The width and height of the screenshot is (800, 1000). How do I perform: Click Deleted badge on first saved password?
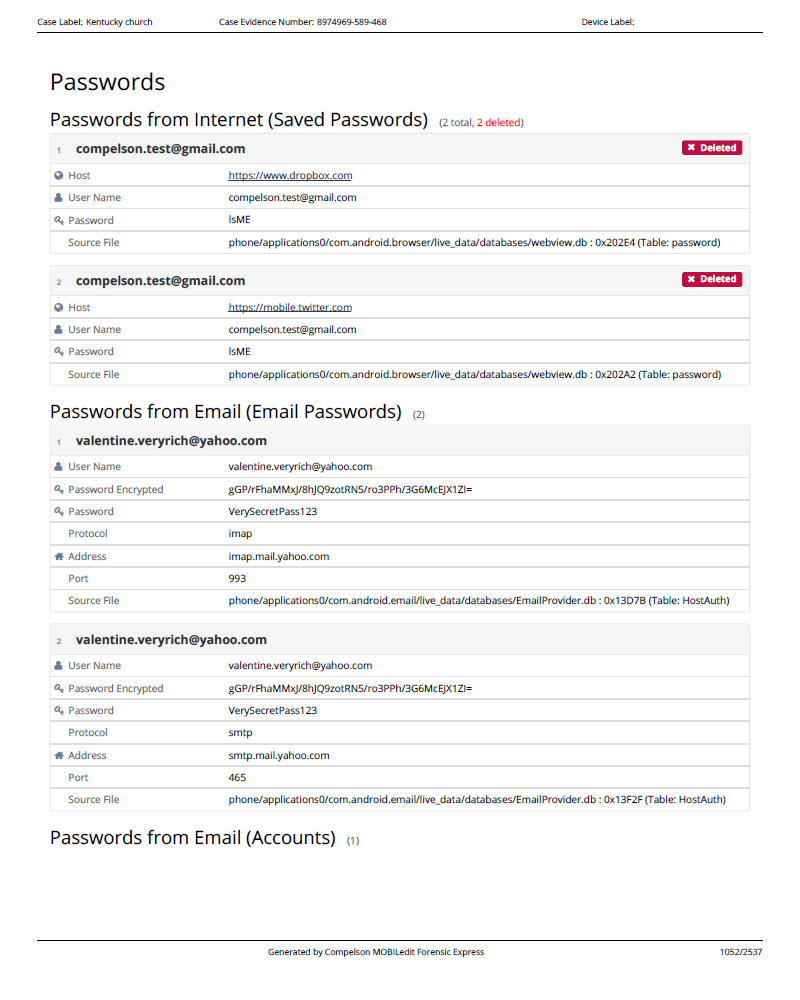712,148
